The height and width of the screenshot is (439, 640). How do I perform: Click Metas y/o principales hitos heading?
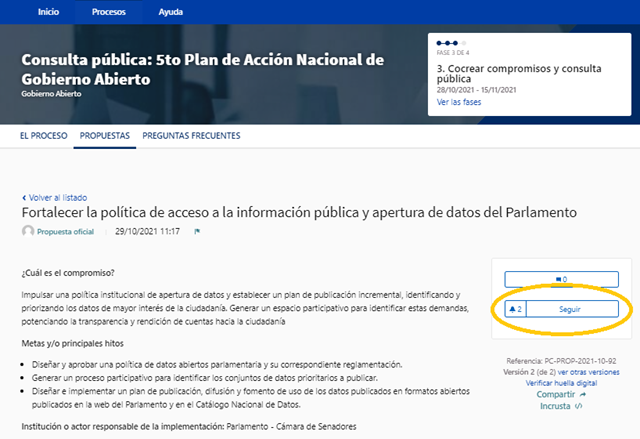[73, 344]
